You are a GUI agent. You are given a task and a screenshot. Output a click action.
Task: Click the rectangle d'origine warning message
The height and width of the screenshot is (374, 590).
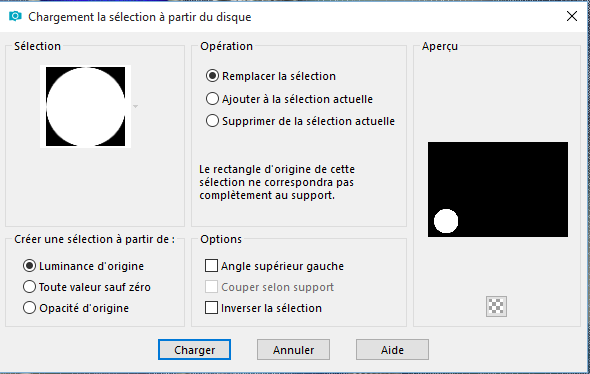(277, 182)
